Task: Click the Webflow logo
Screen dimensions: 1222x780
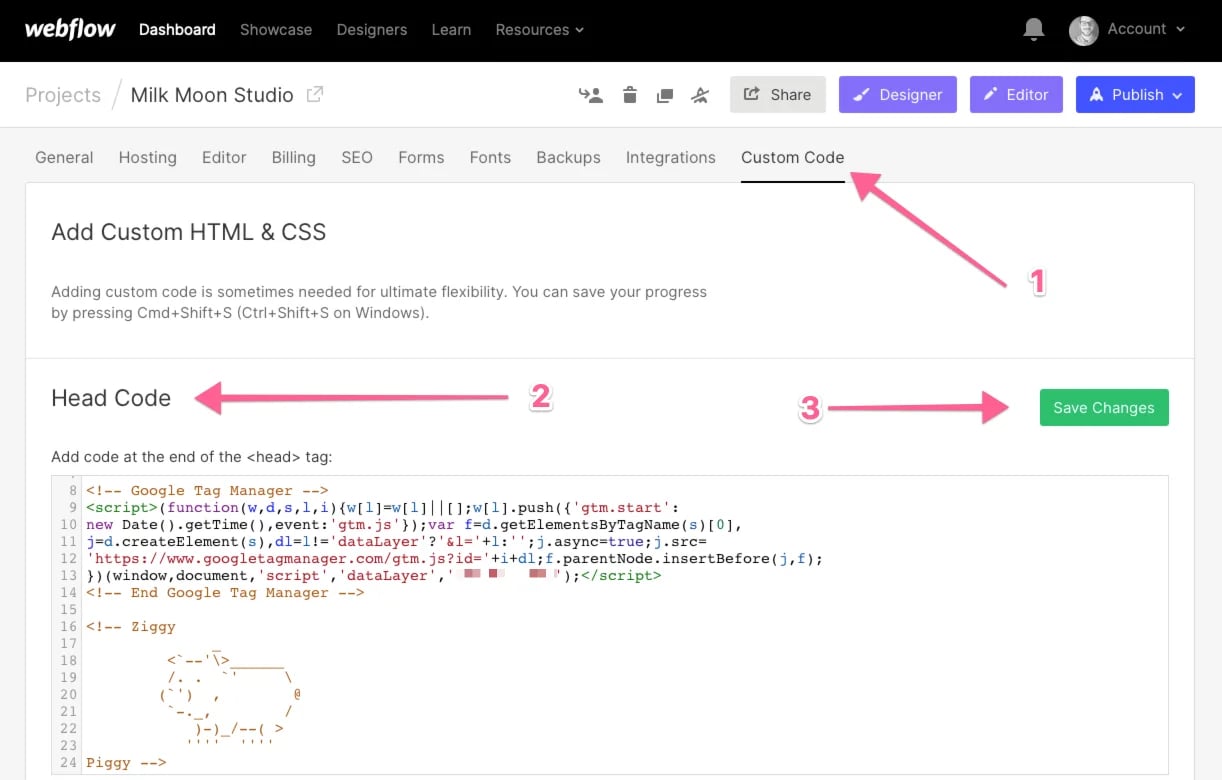Action: 69,29
